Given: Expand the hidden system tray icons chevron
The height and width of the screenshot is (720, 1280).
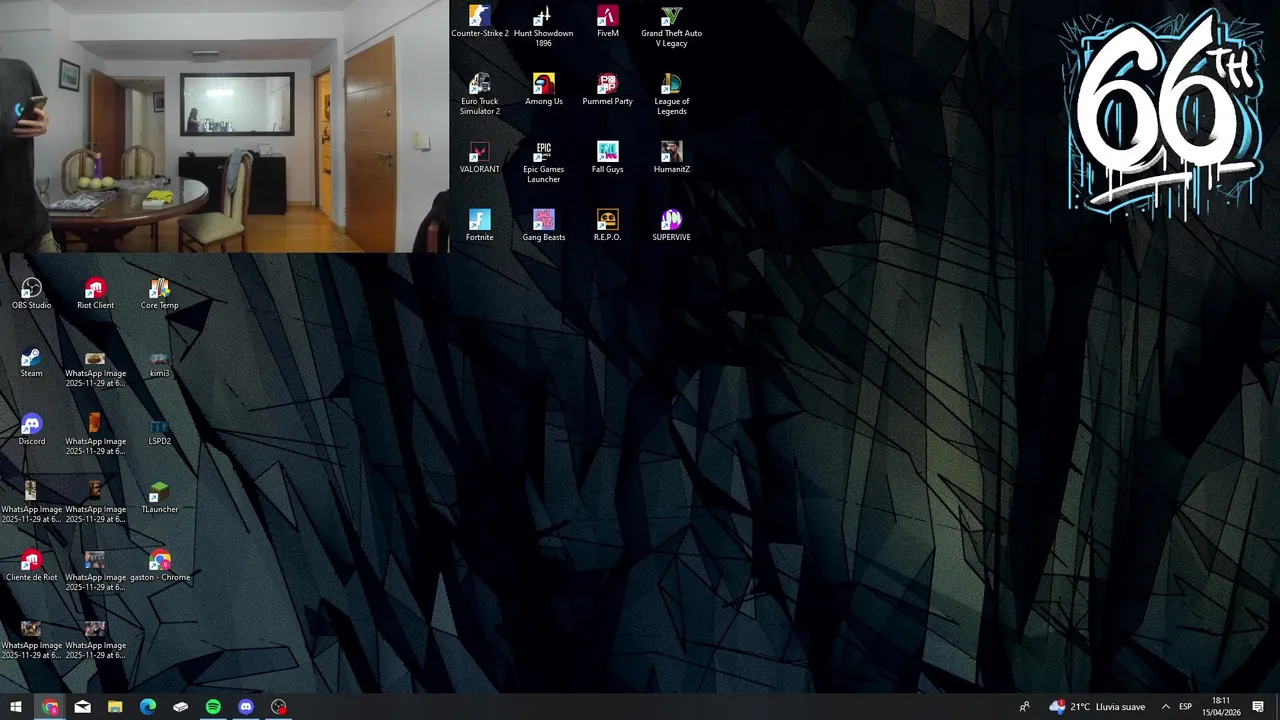Looking at the screenshot, I should coord(1165,707).
